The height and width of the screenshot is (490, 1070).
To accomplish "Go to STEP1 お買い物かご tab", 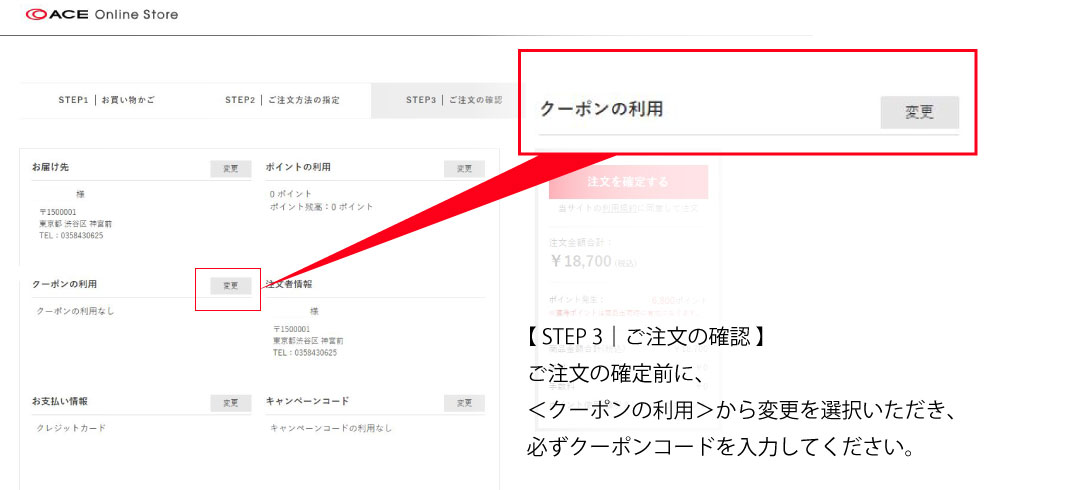I will (106, 100).
